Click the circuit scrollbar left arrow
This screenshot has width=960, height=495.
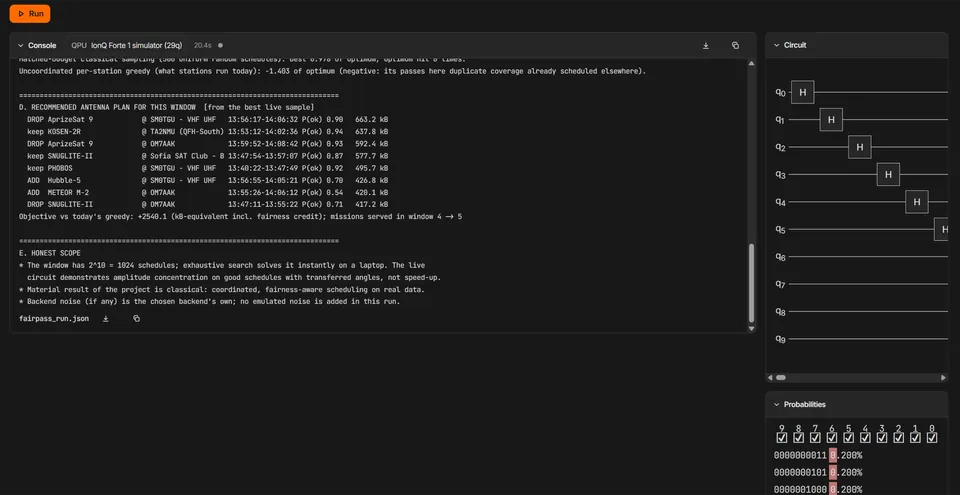(x=771, y=377)
